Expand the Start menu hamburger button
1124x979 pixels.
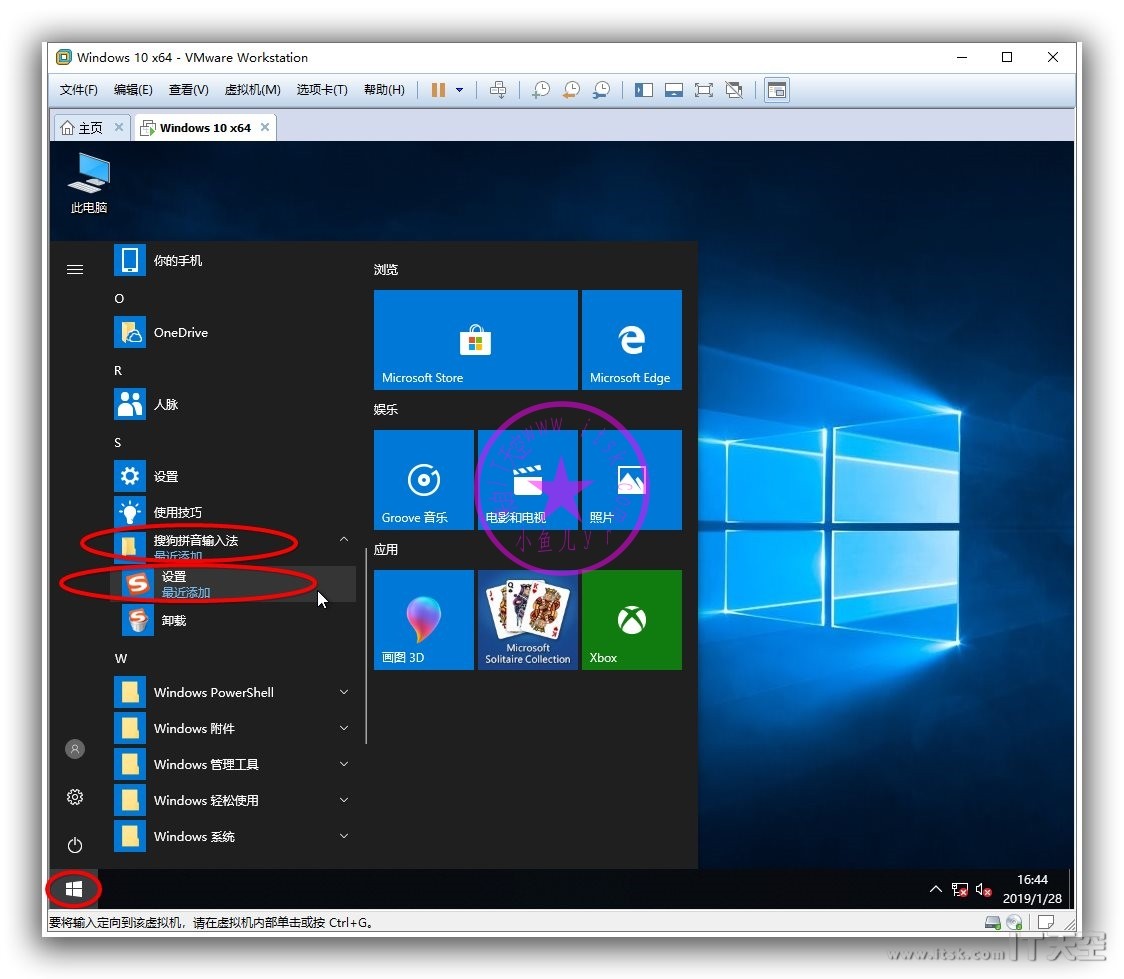[75, 269]
